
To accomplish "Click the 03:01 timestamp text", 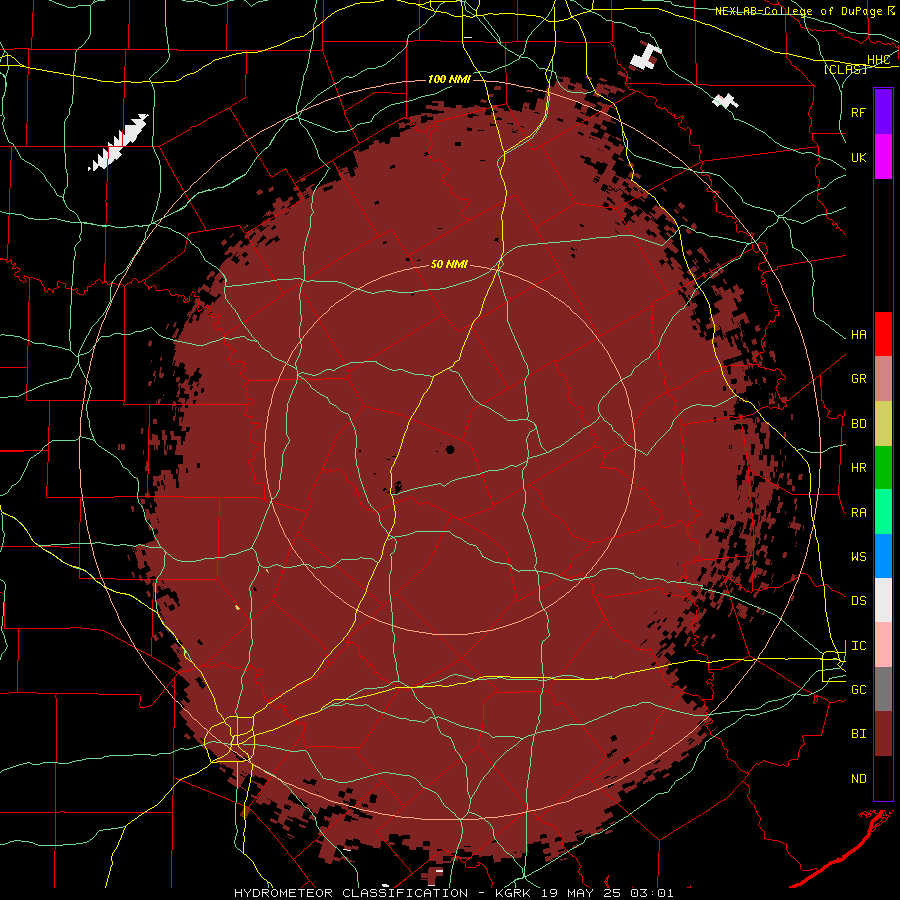I will coord(651,893).
